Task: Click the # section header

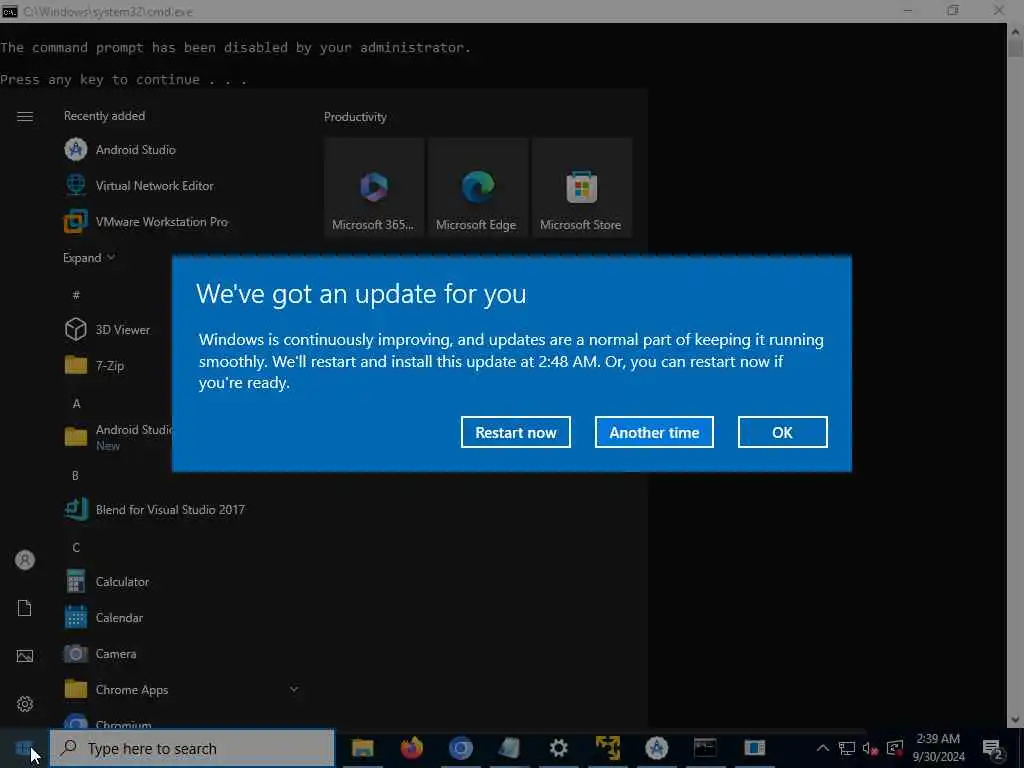Action: (x=76, y=295)
